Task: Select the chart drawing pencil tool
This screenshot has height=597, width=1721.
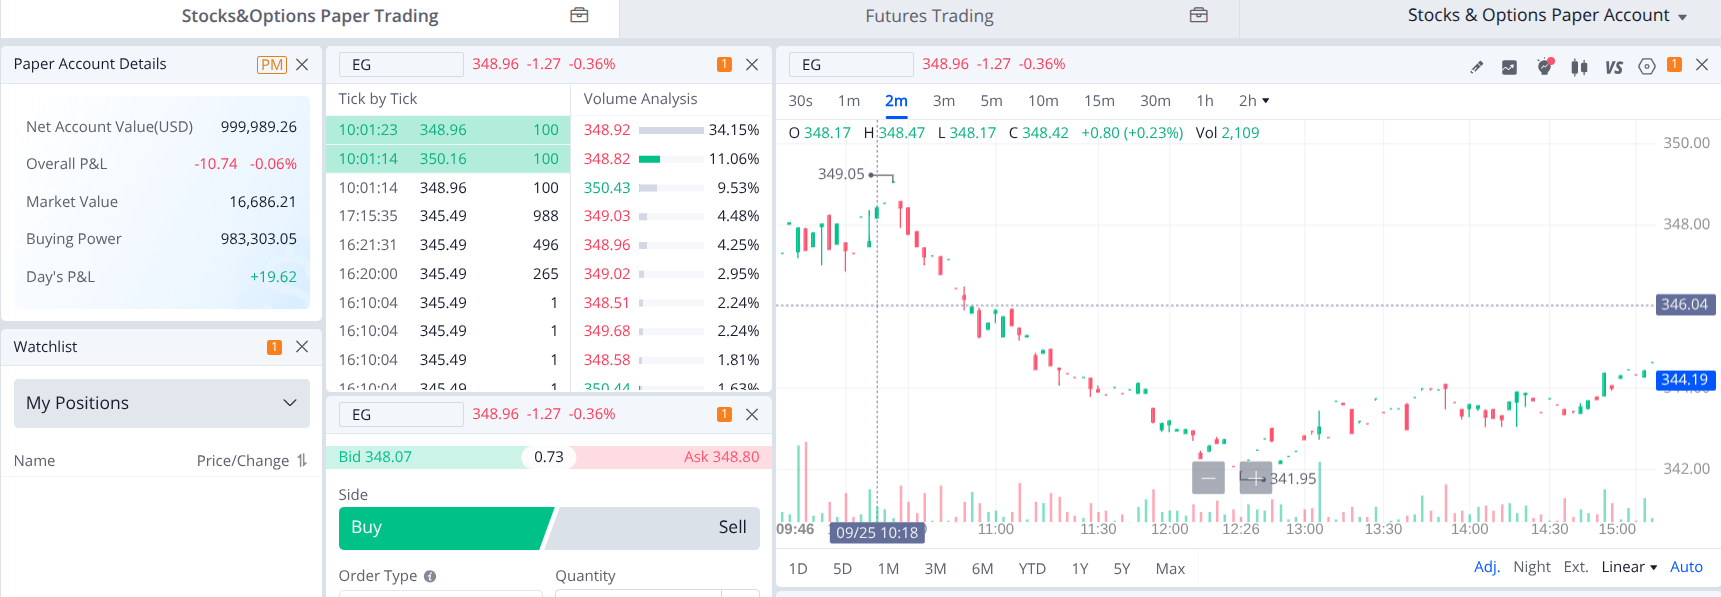Action: (x=1476, y=67)
